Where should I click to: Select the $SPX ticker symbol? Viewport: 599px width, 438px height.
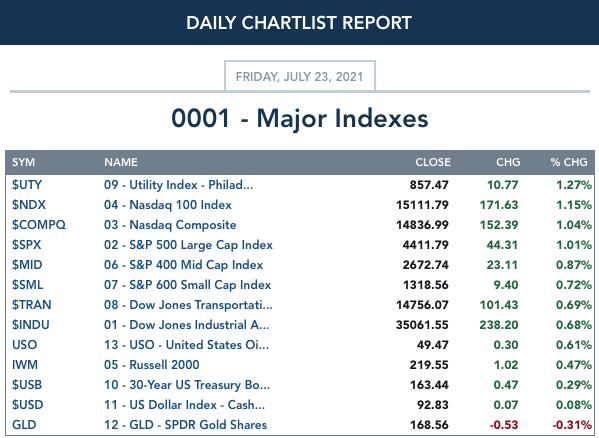(x=26, y=245)
